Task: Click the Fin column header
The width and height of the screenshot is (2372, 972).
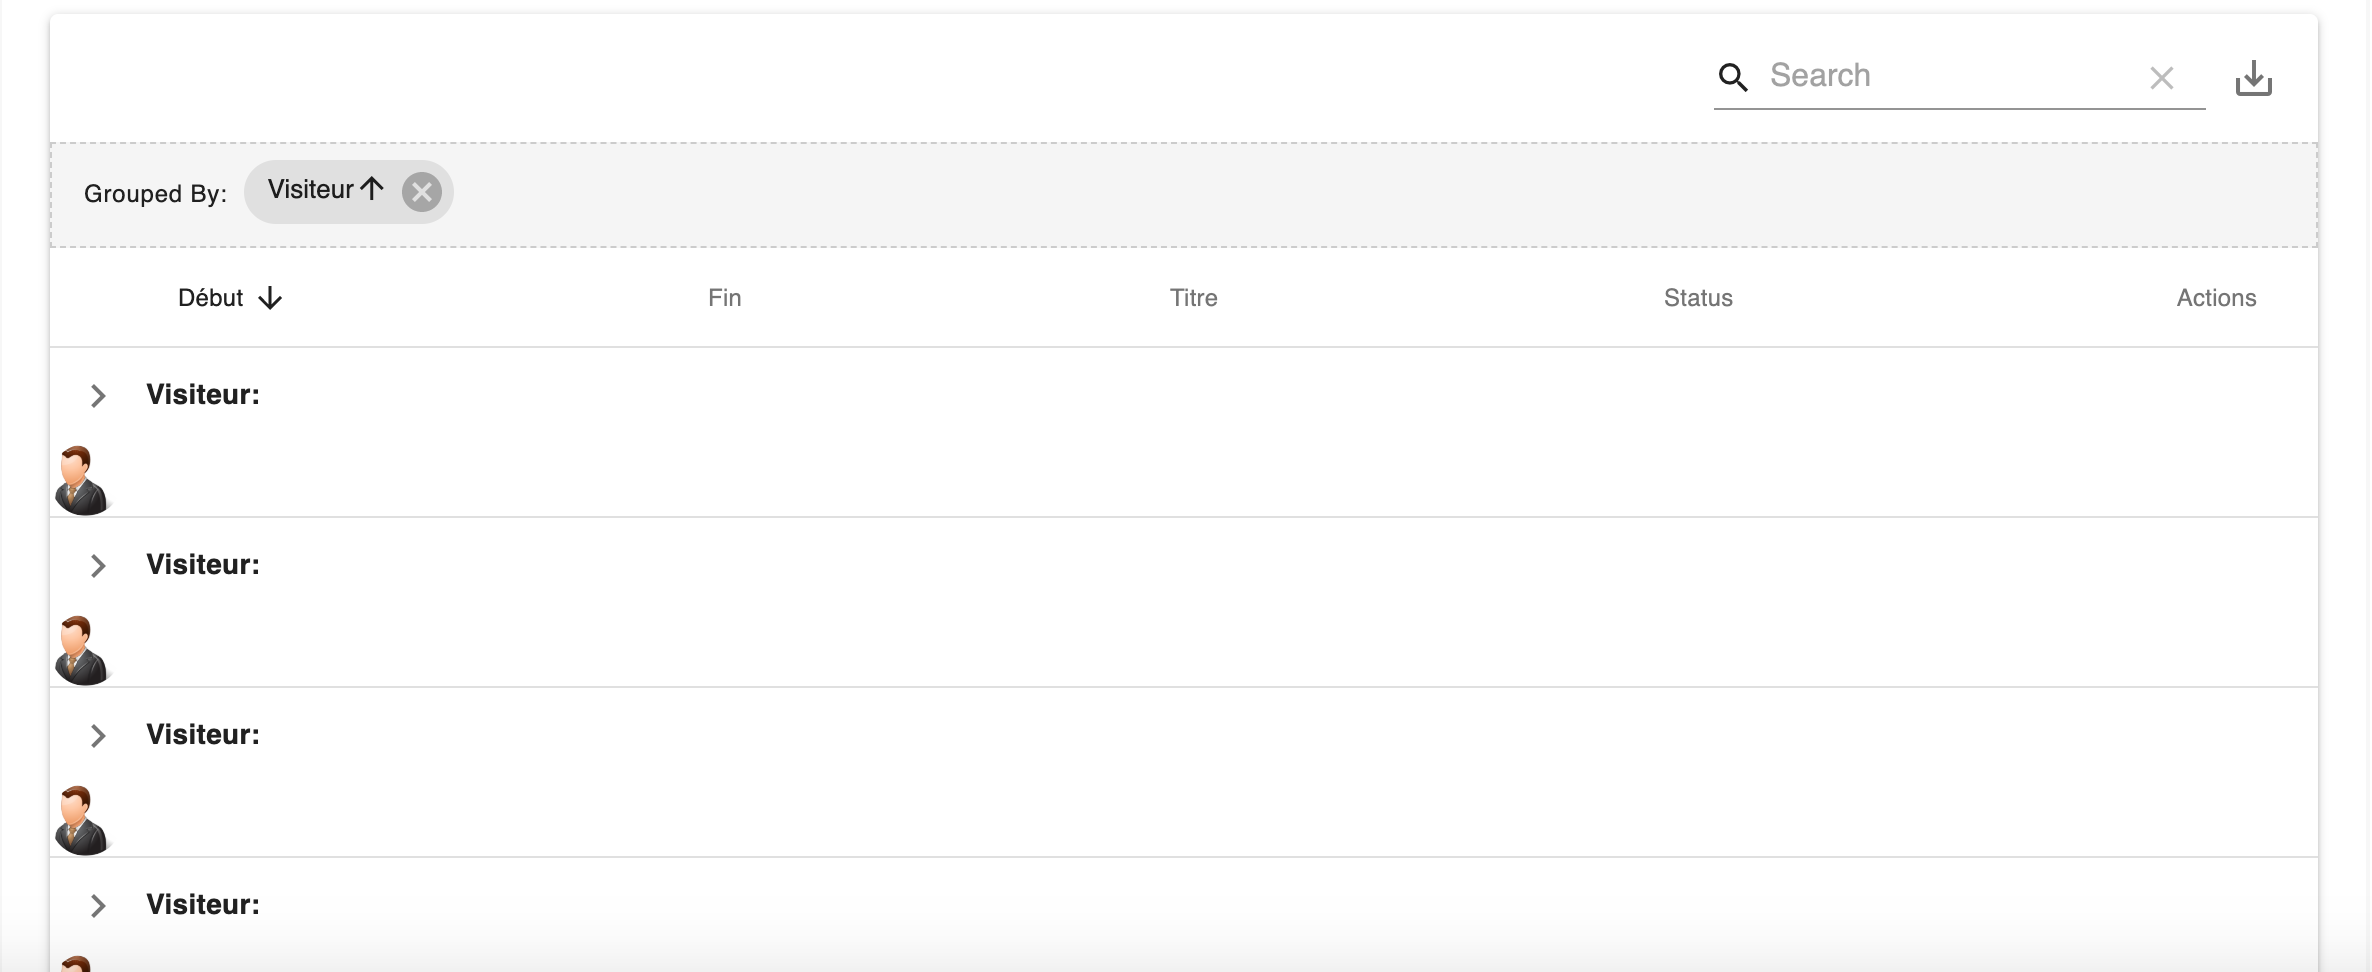Action: point(723,297)
